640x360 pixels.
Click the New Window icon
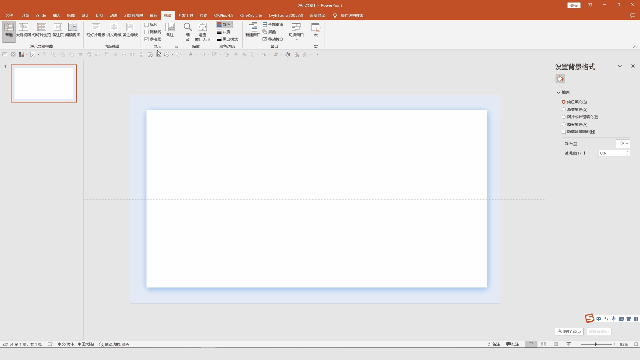pyautogui.click(x=253, y=30)
